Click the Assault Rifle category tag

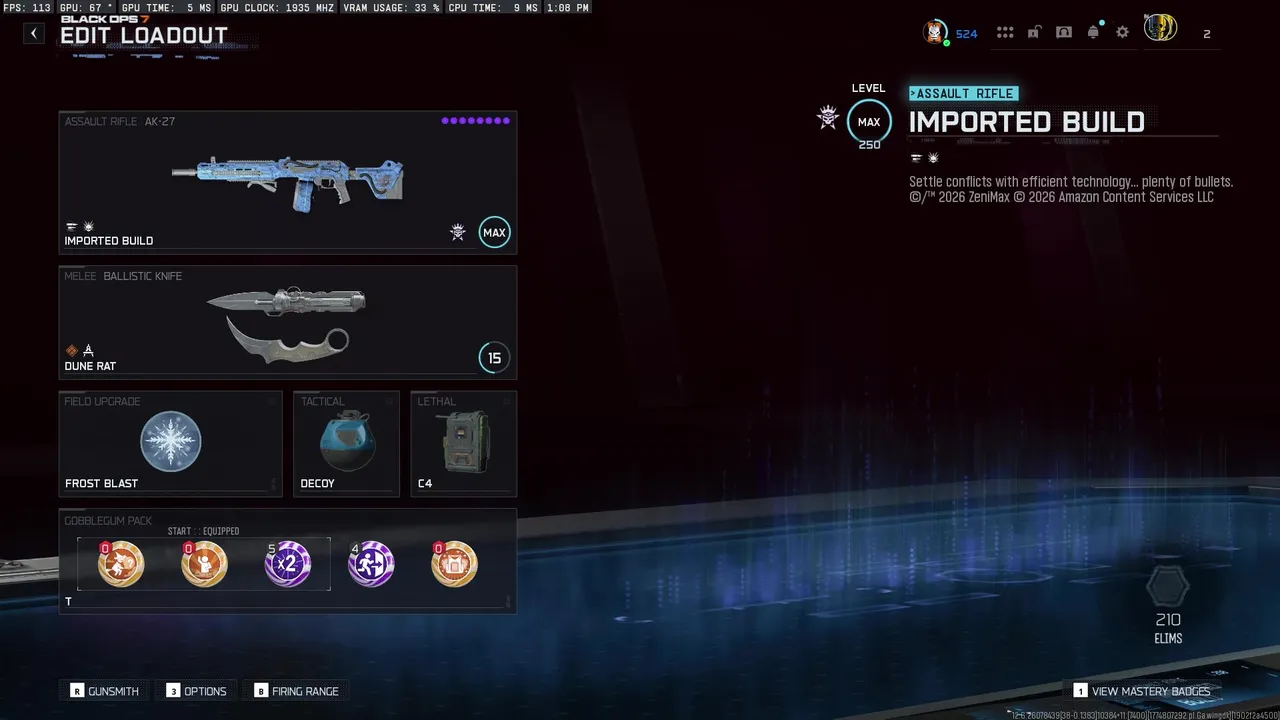964,94
